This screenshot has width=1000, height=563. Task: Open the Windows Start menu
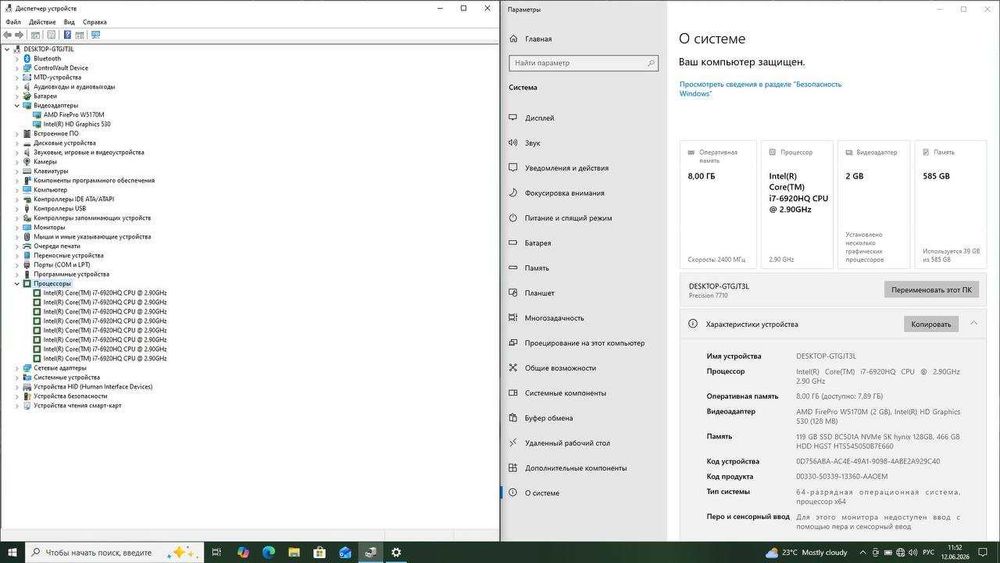click(12, 552)
